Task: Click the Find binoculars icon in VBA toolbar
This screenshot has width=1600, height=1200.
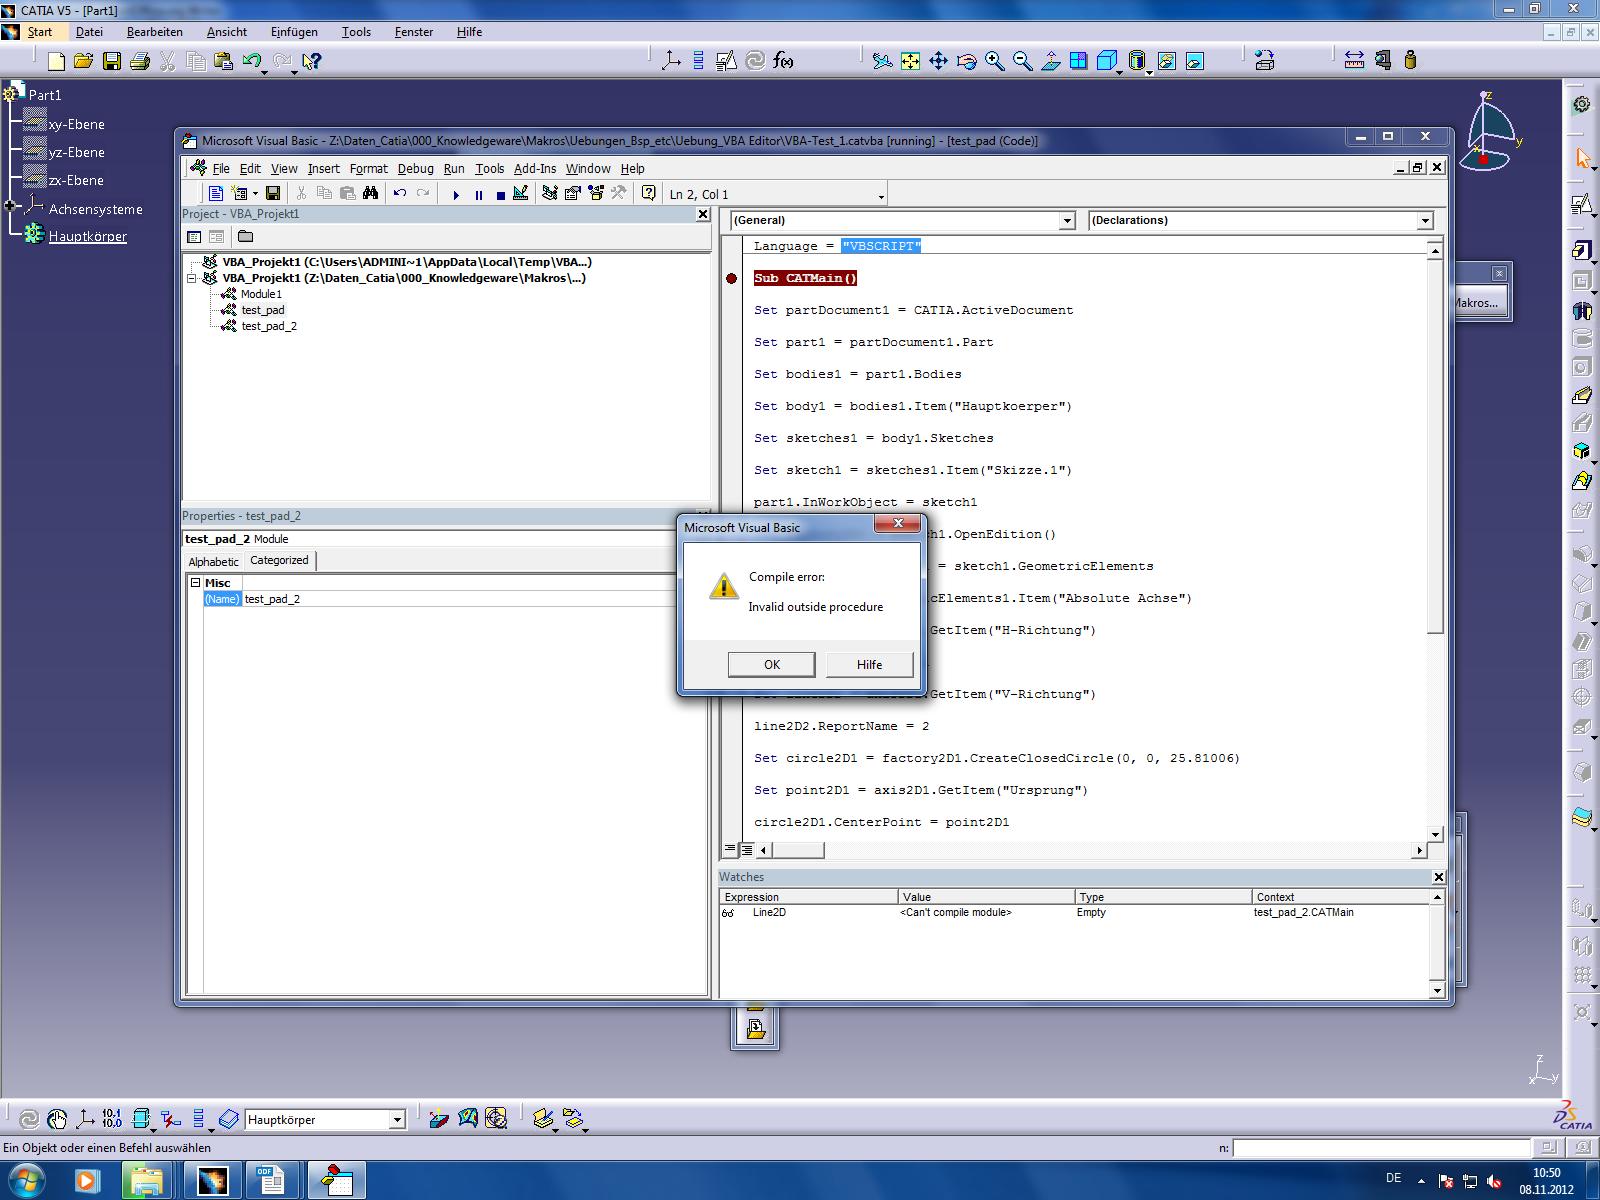Action: click(x=371, y=193)
